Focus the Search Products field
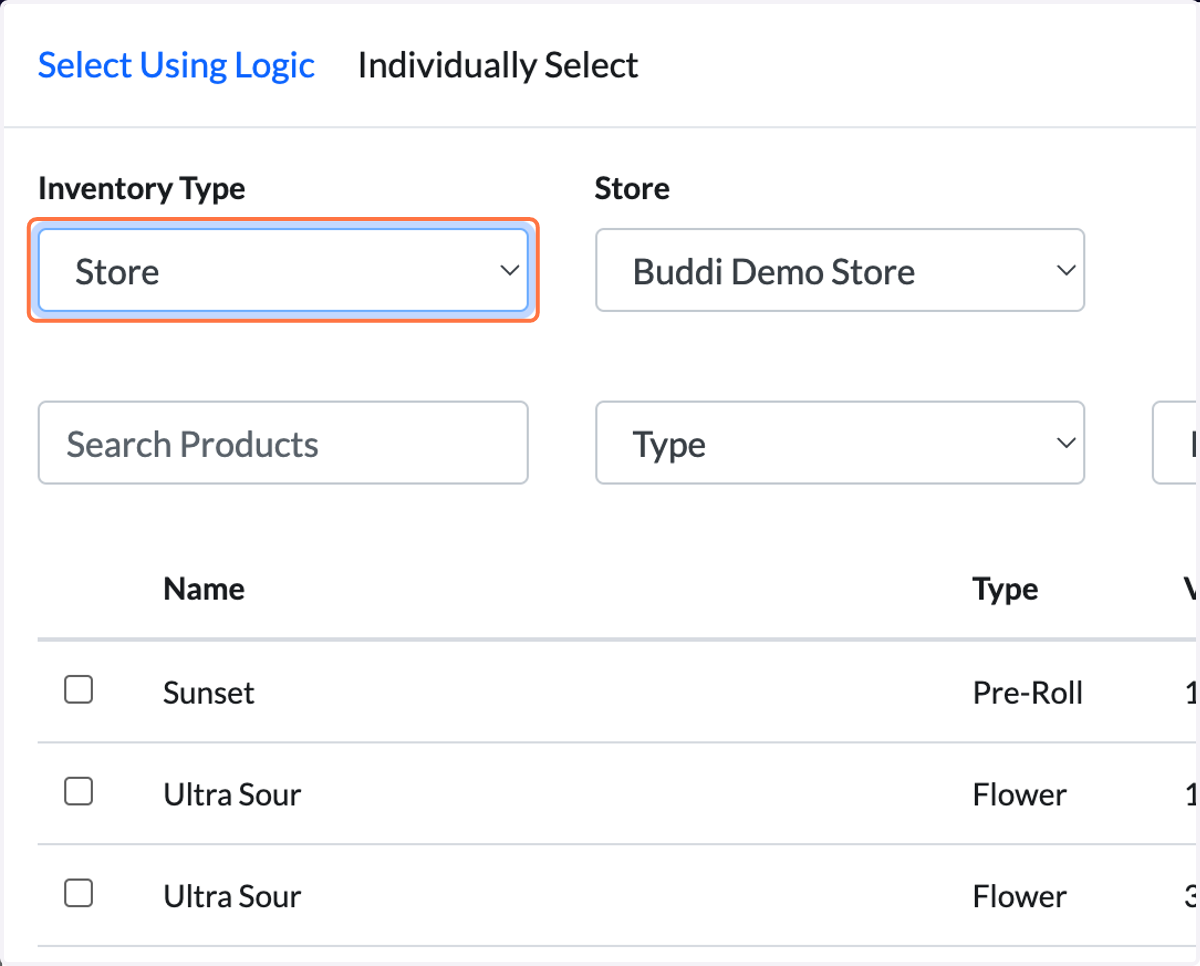 coord(283,444)
